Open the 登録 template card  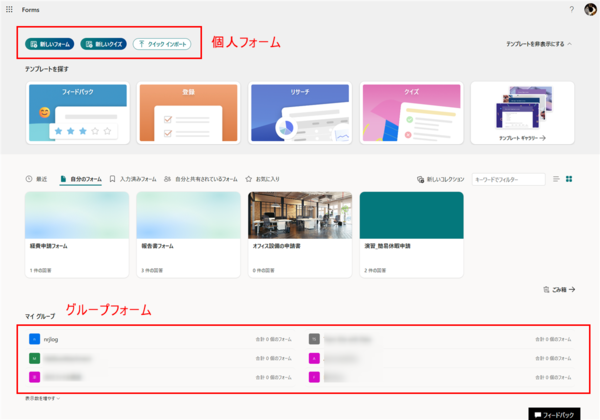tap(189, 113)
